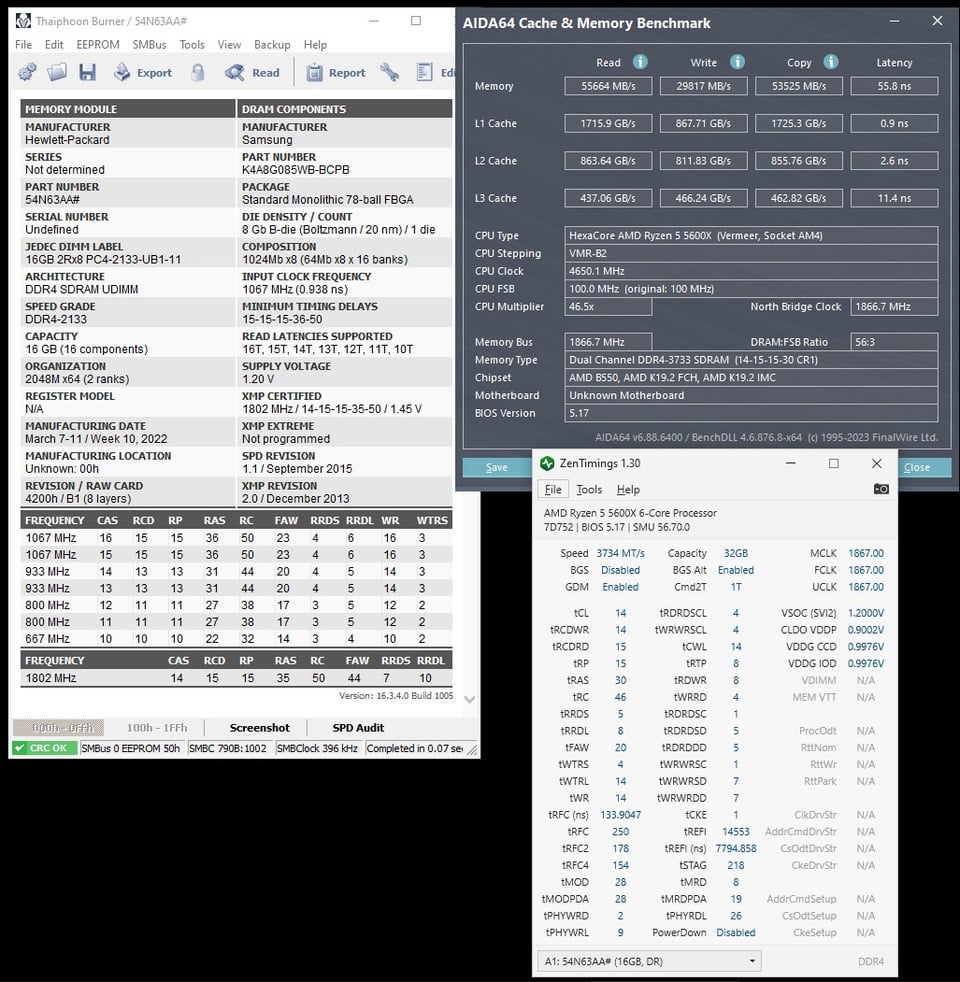Click the Read info icon in AIDA64

(x=640, y=61)
